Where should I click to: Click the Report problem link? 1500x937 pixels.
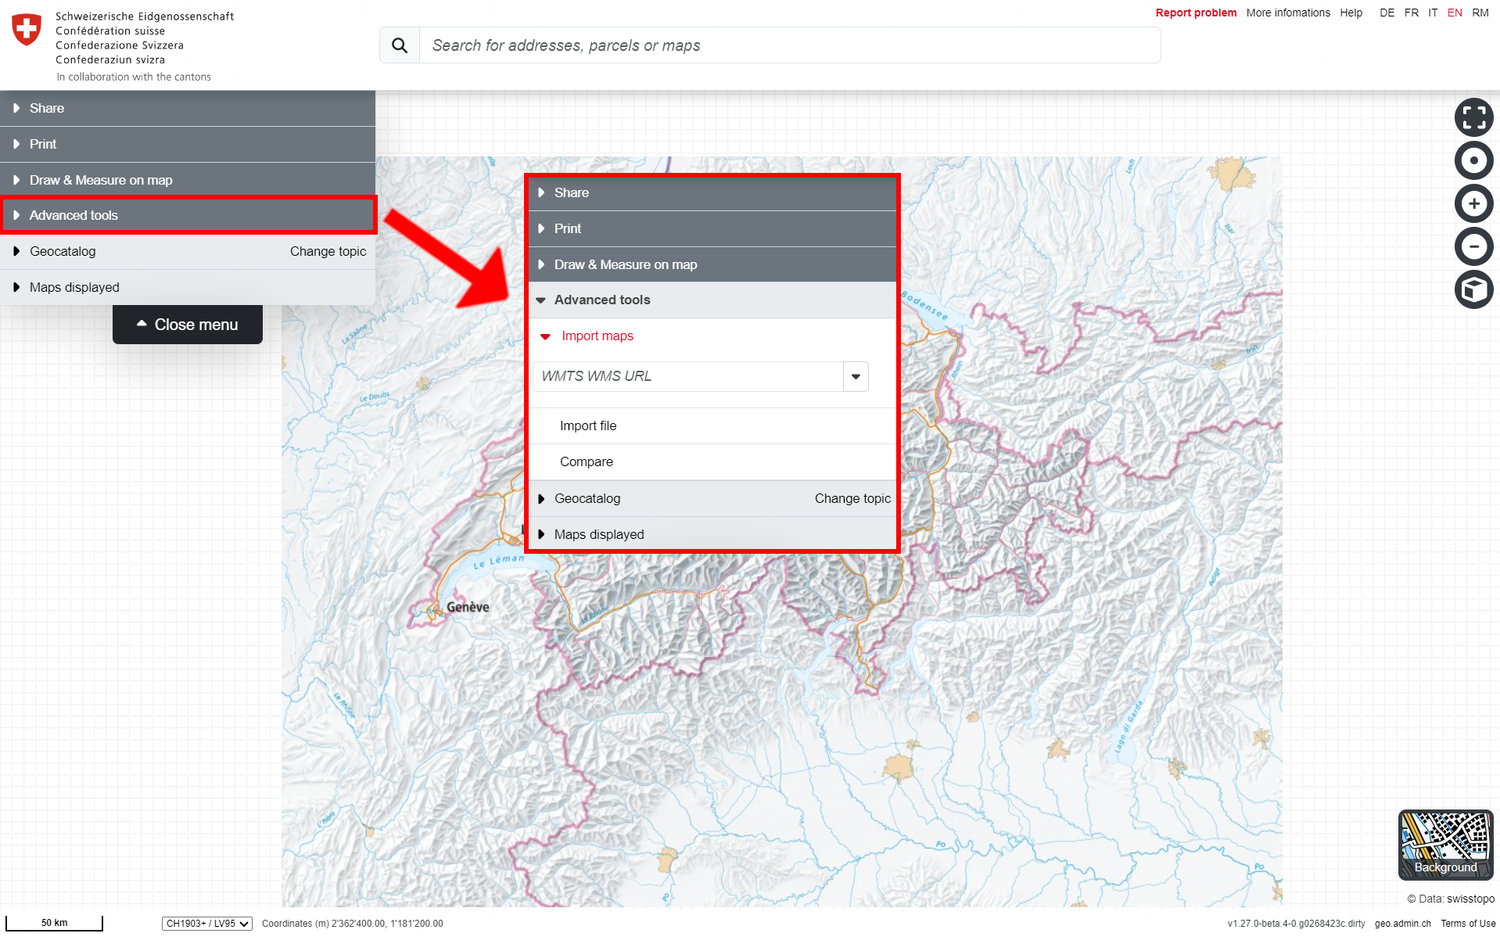point(1195,13)
